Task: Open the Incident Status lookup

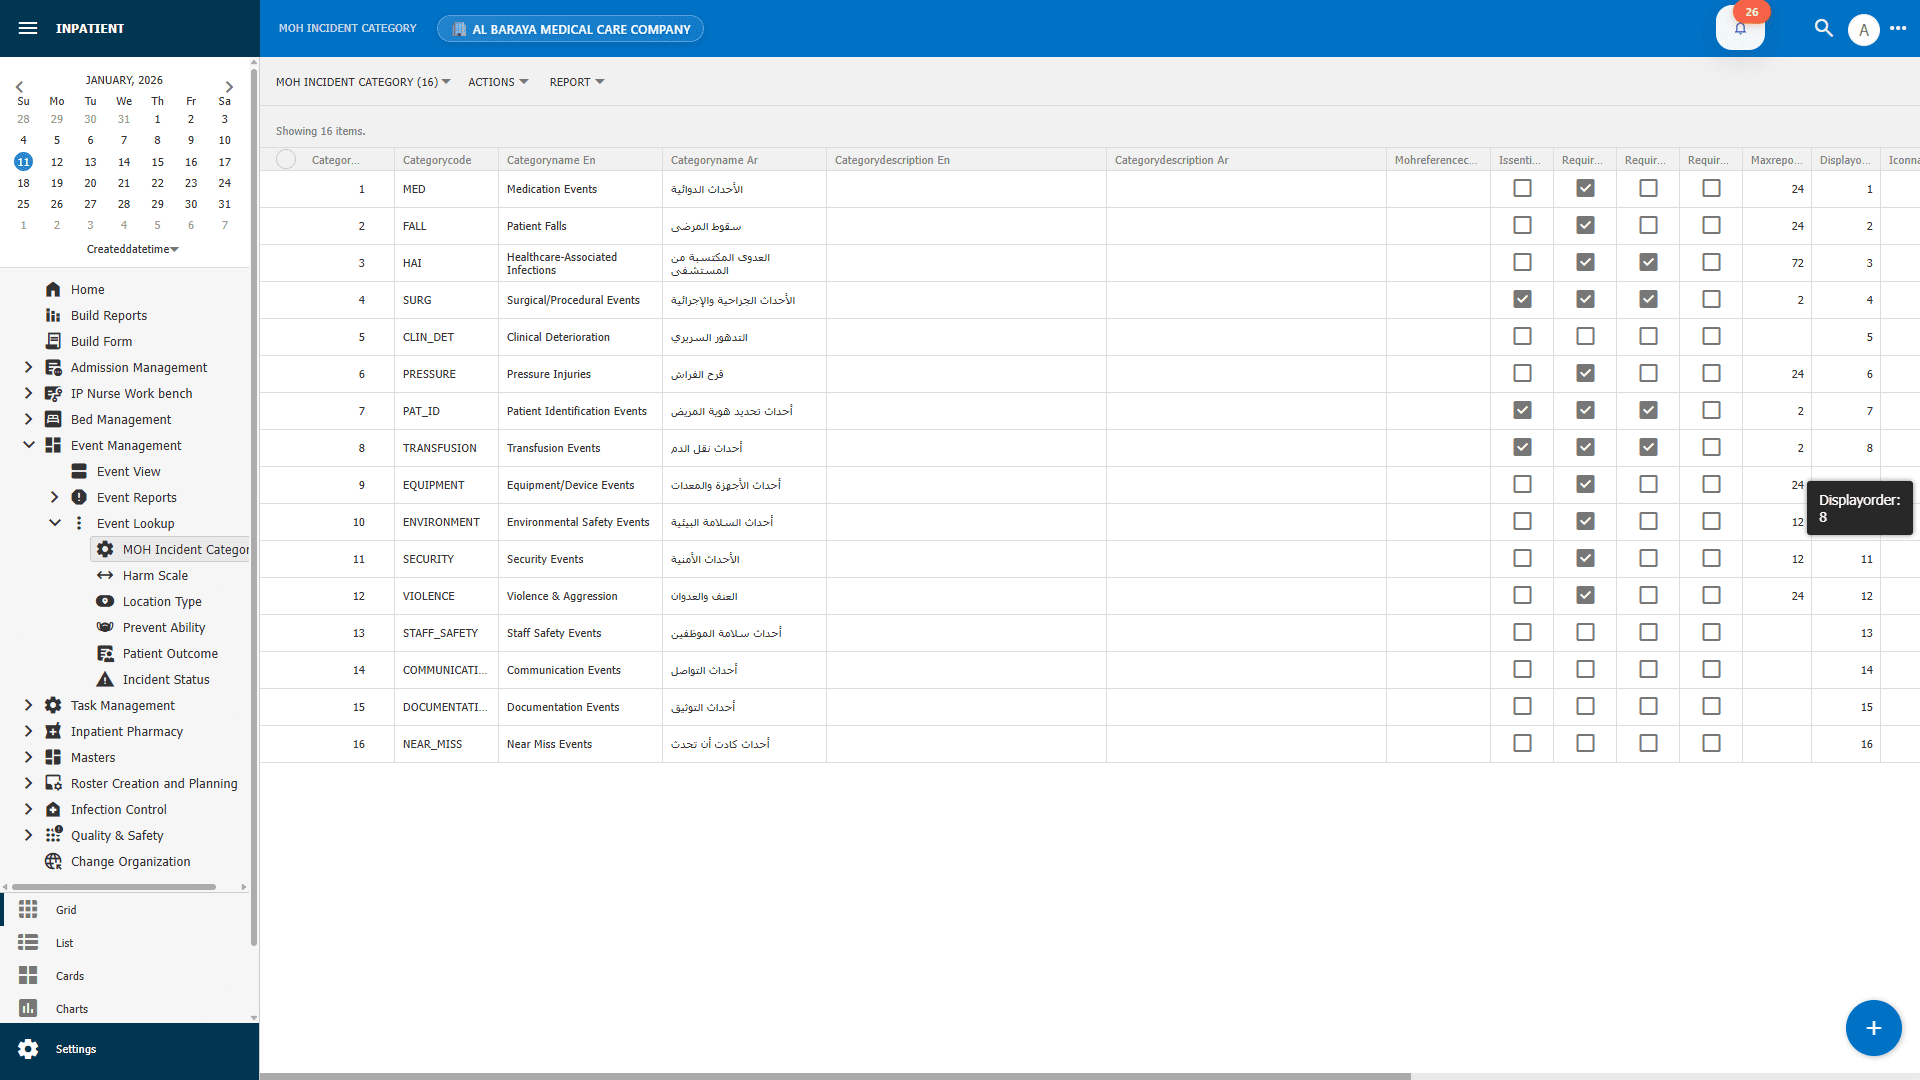Action: [x=165, y=679]
